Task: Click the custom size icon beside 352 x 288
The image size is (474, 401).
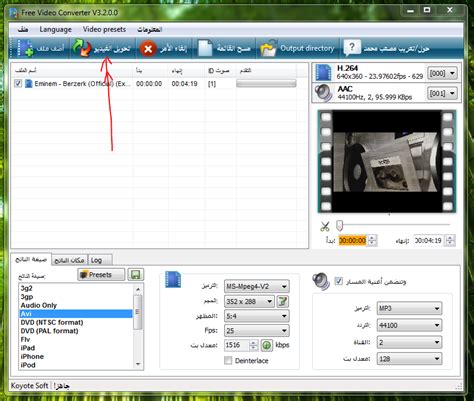Action: pos(283,302)
